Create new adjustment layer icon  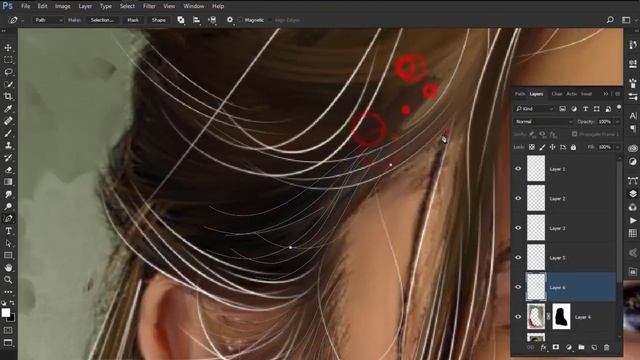pos(569,347)
